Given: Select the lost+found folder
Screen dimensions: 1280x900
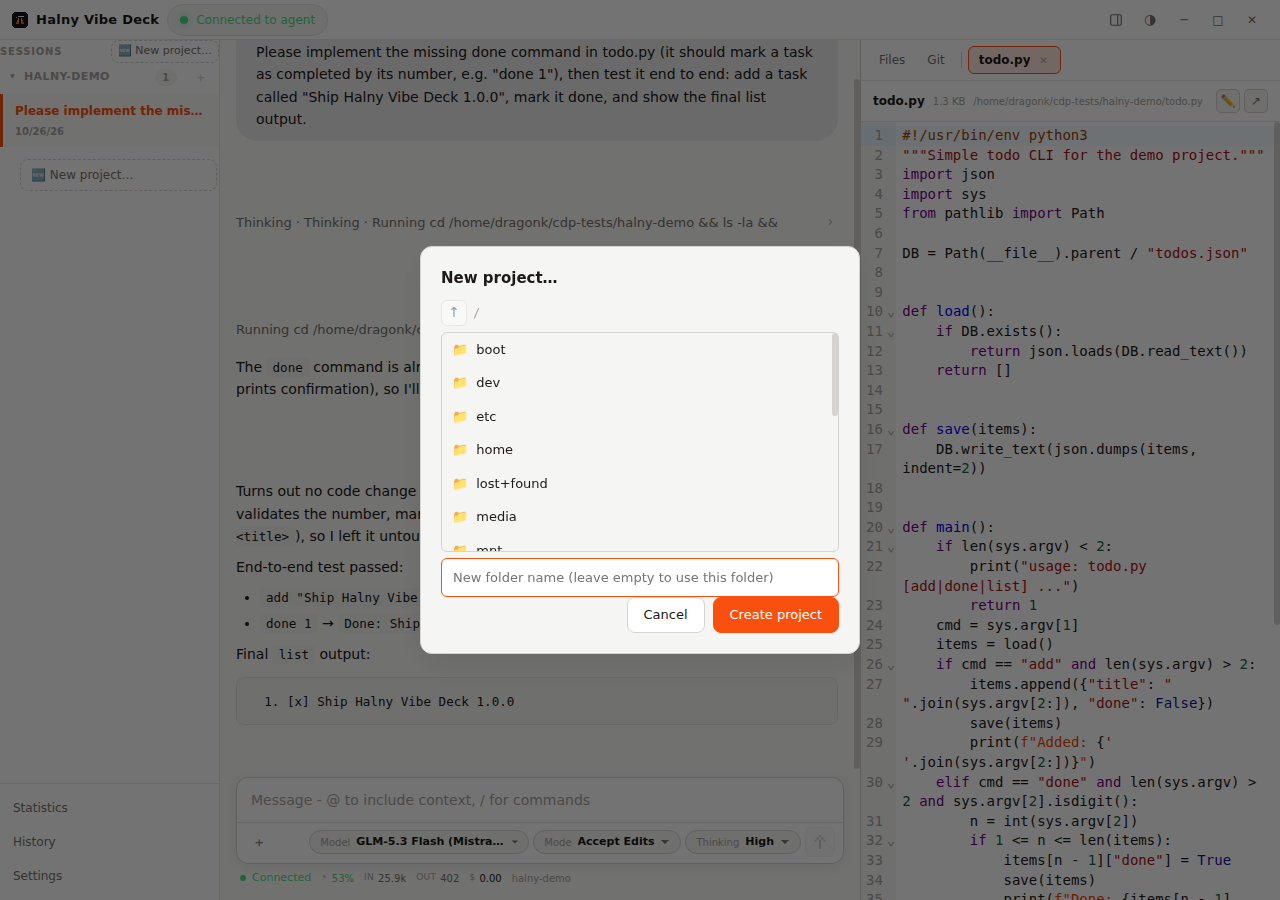Looking at the screenshot, I should point(637,483).
